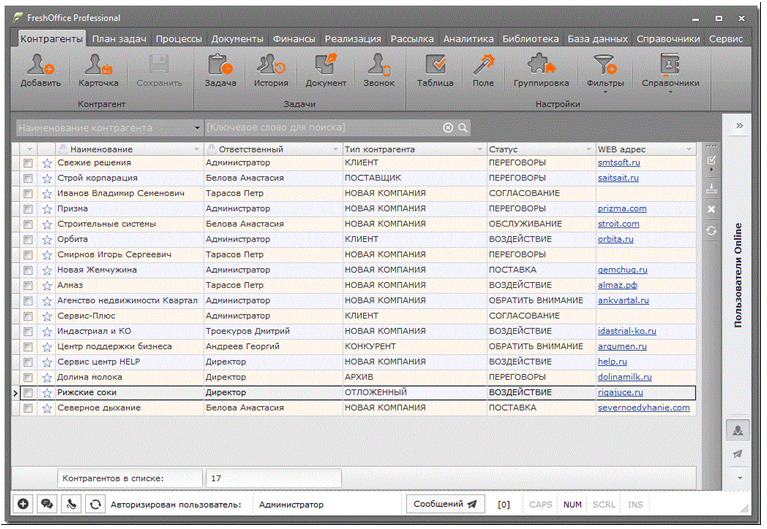Tick the checkbox for Свежие решения row
Image resolution: width=767 pixels, height=529 pixels.
[x=28, y=162]
